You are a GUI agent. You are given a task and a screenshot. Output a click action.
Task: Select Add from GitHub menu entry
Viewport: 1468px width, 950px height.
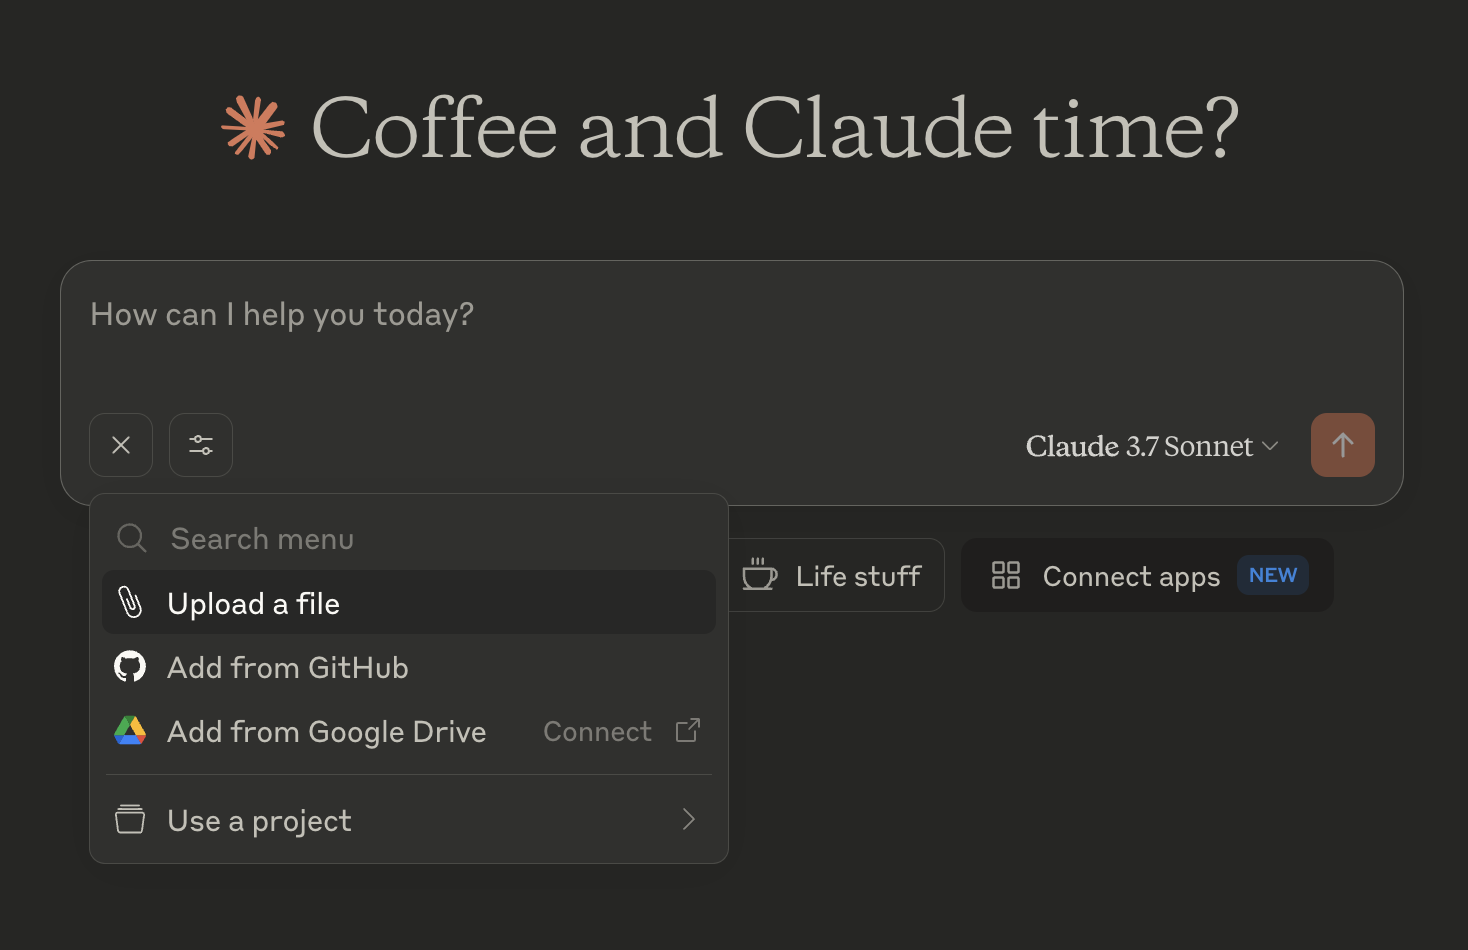[x=288, y=668]
